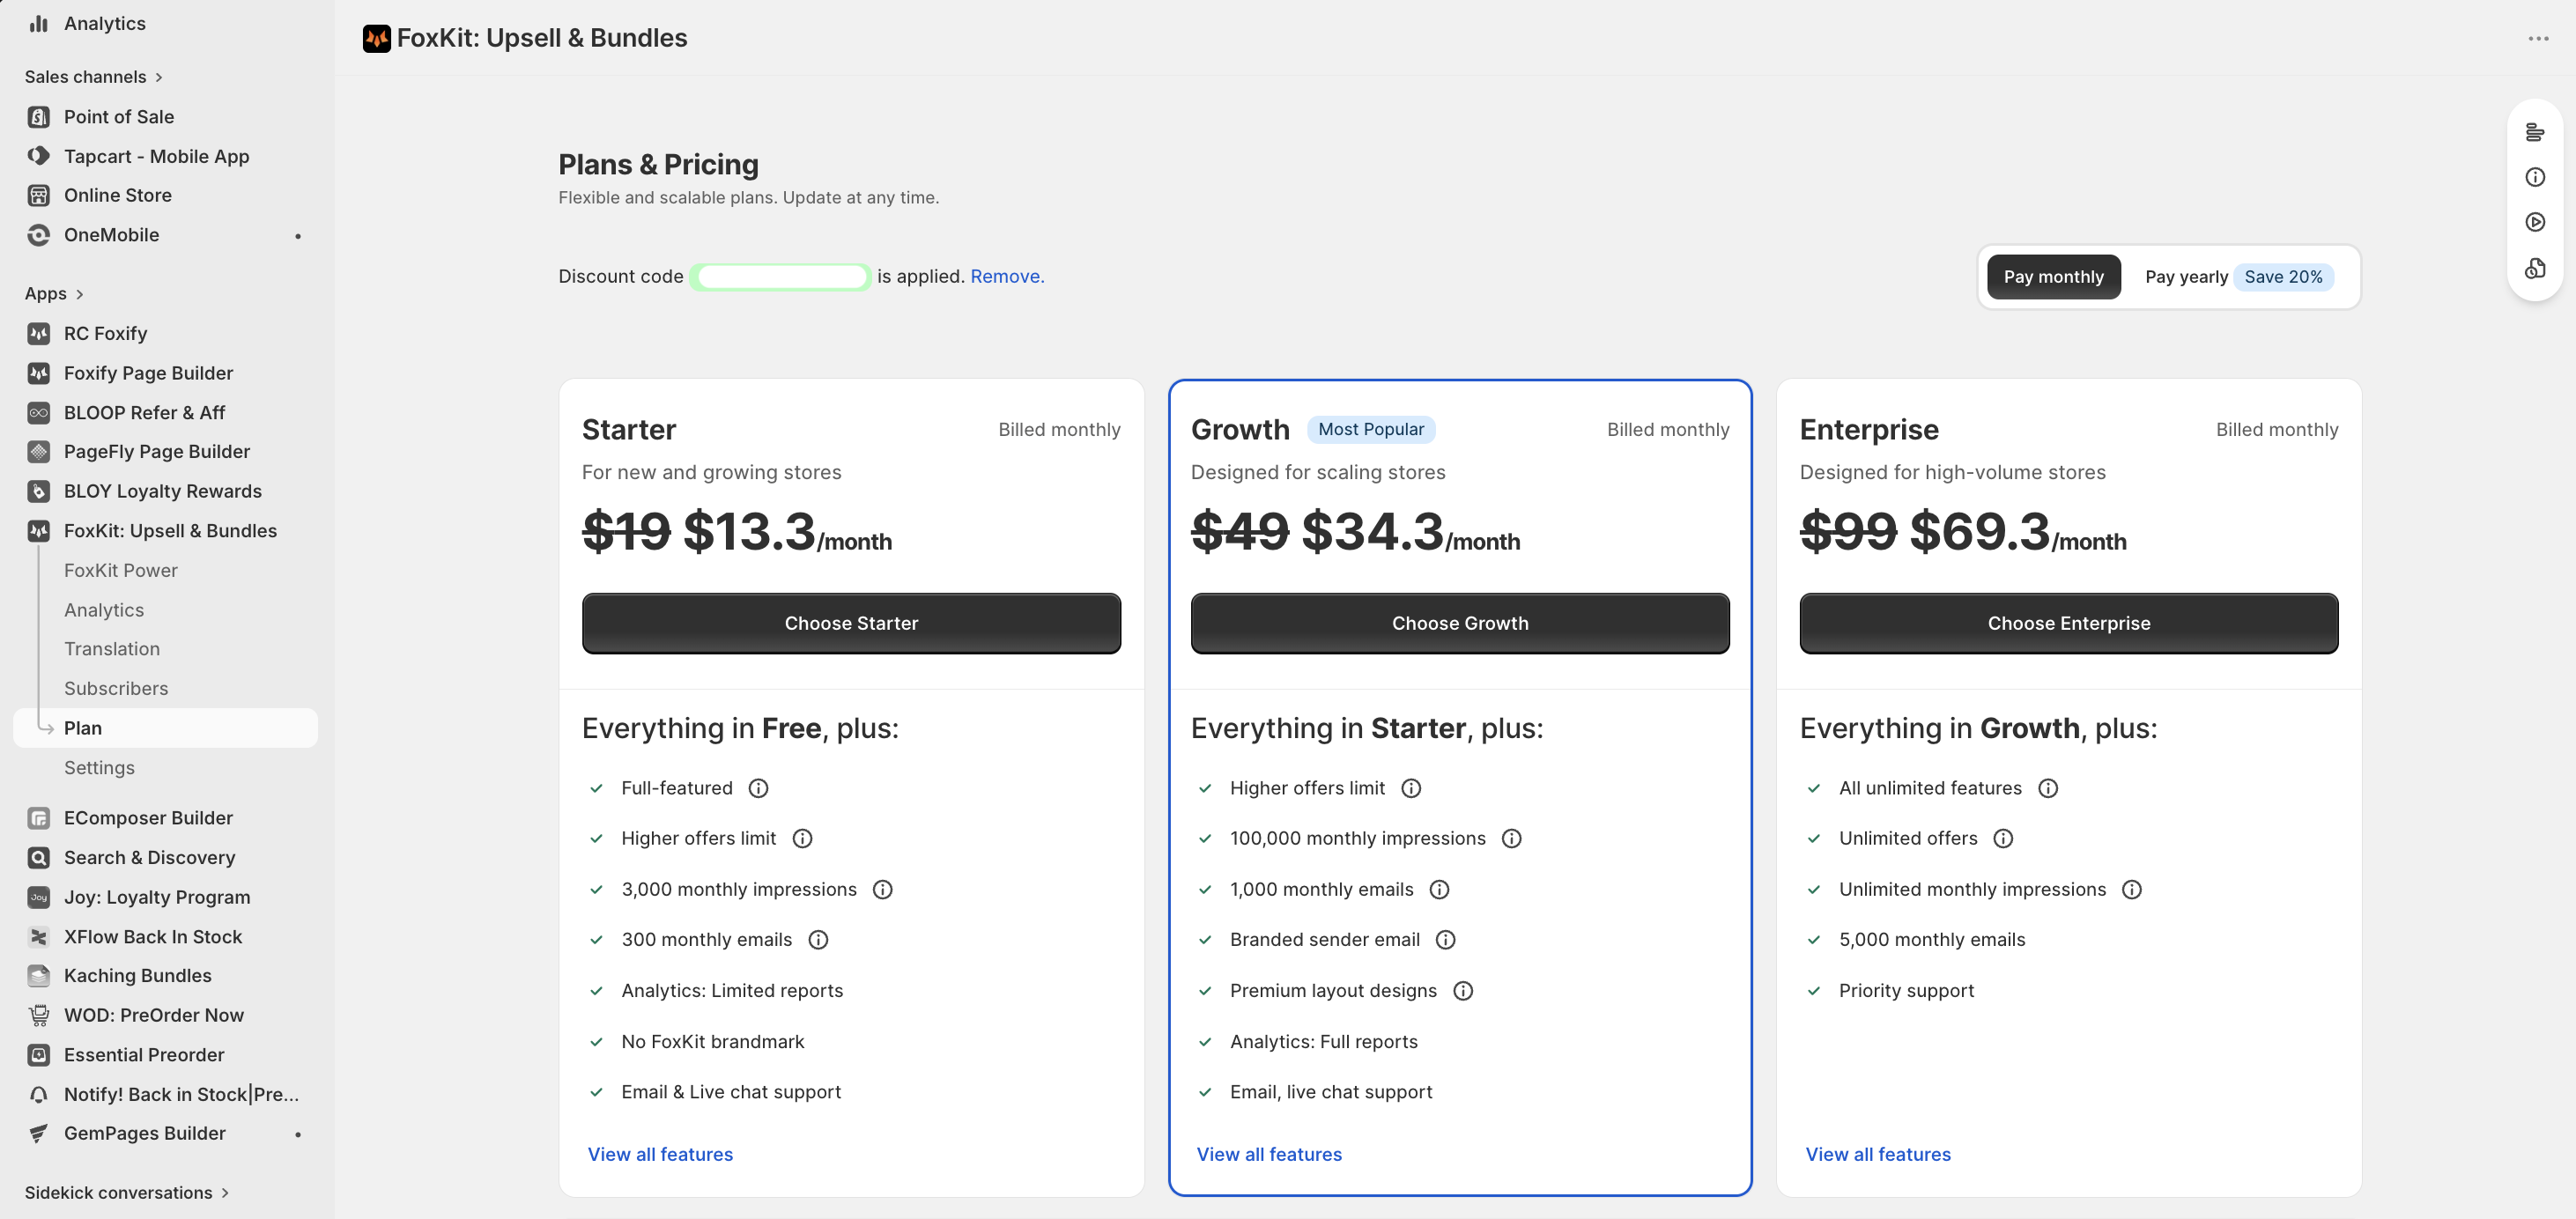
Task: Click the info circle icon in the floating panel
Action: click(2535, 177)
